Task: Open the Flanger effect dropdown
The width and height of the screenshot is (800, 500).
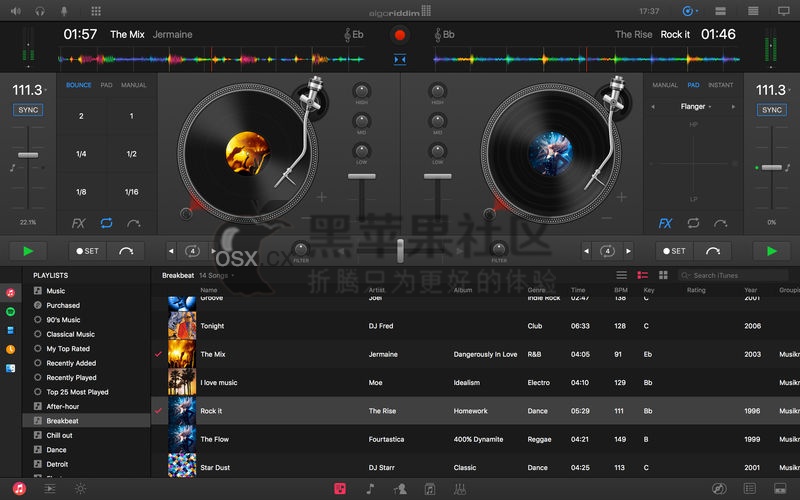Action: (695, 106)
